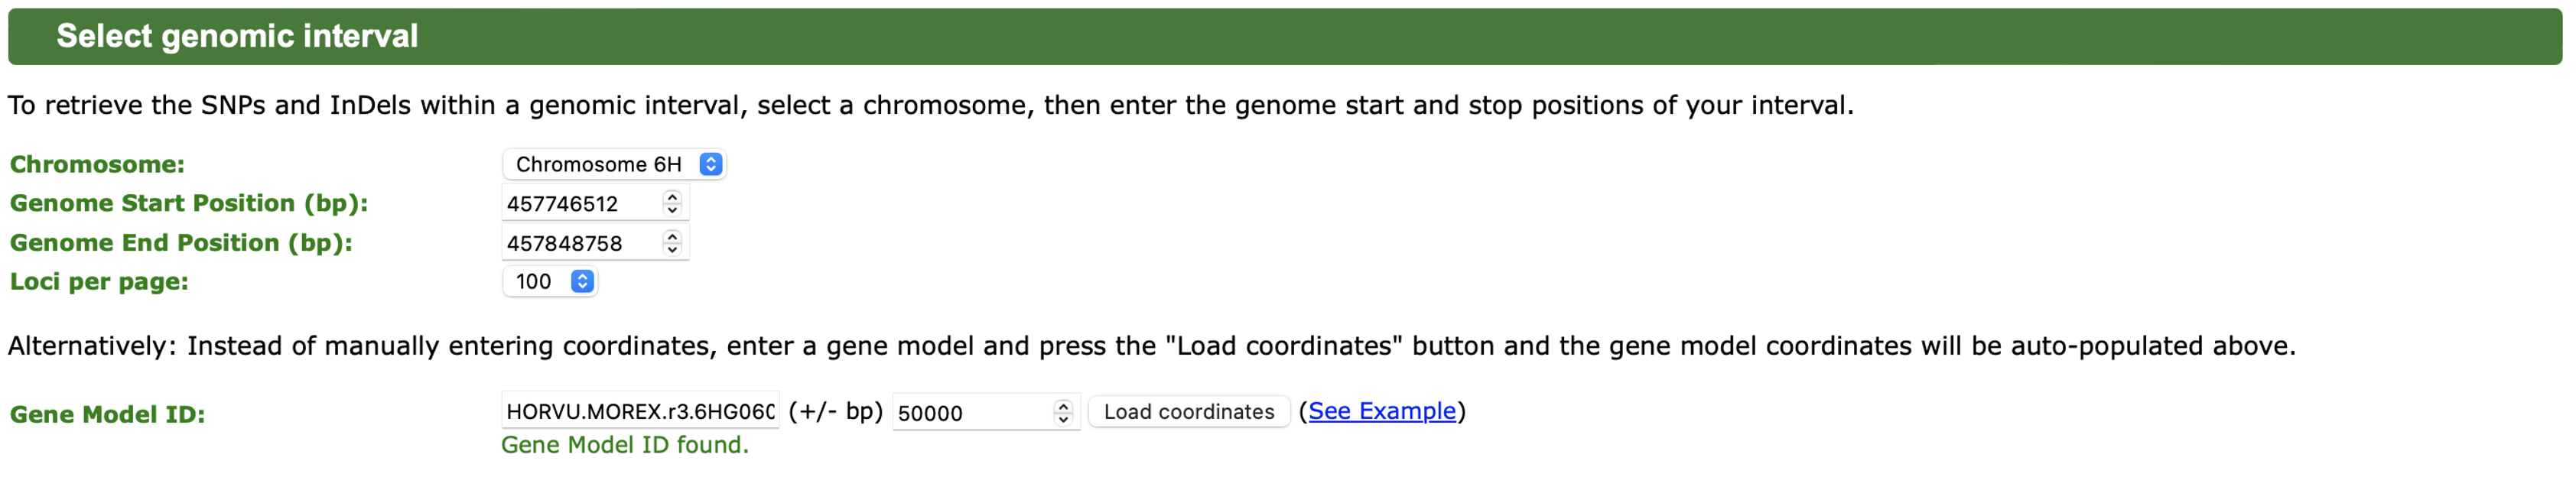Click the Gene Model ID found message
This screenshot has width=2576, height=477.
(x=624, y=445)
